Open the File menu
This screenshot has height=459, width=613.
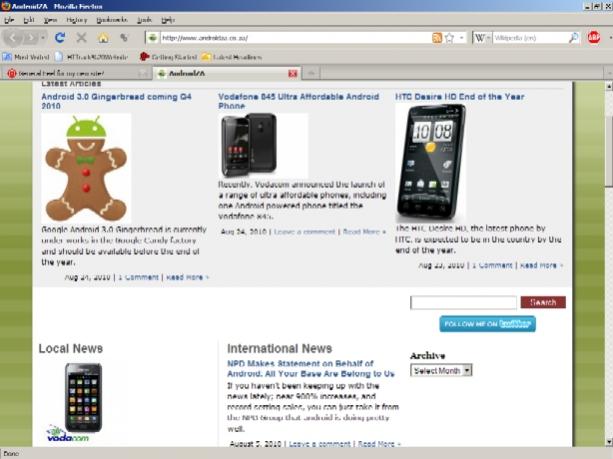tap(9, 20)
